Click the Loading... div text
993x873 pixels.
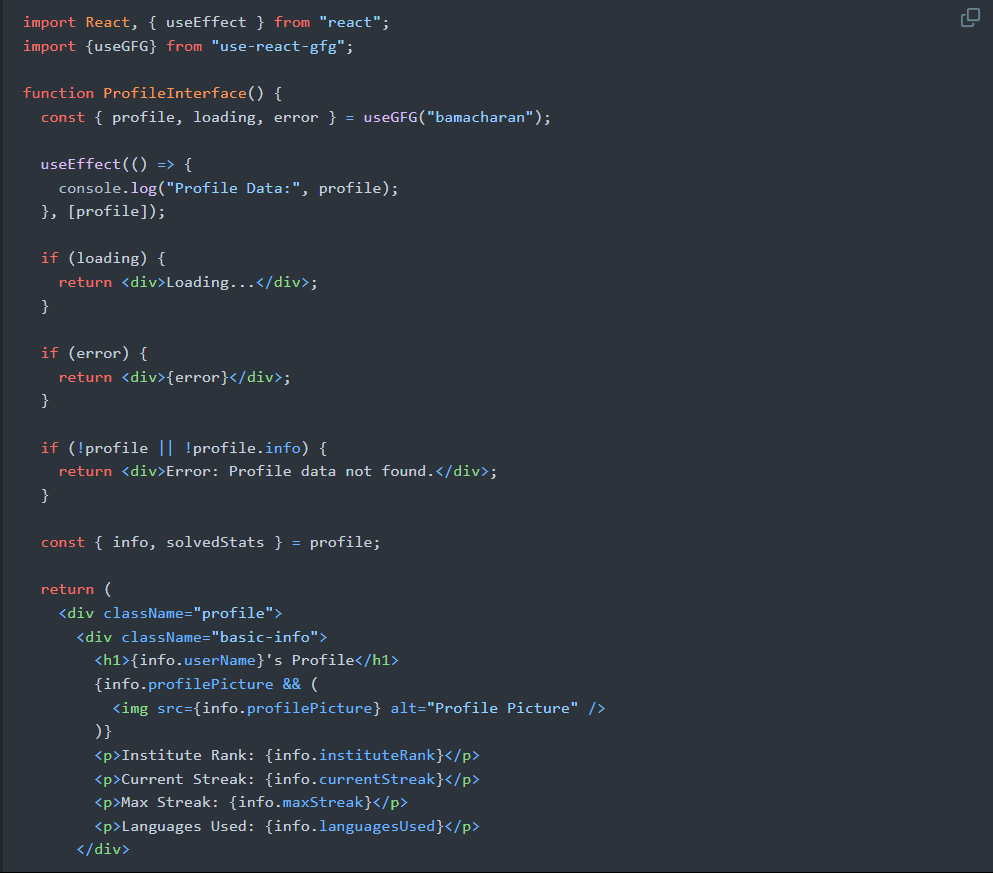211,282
